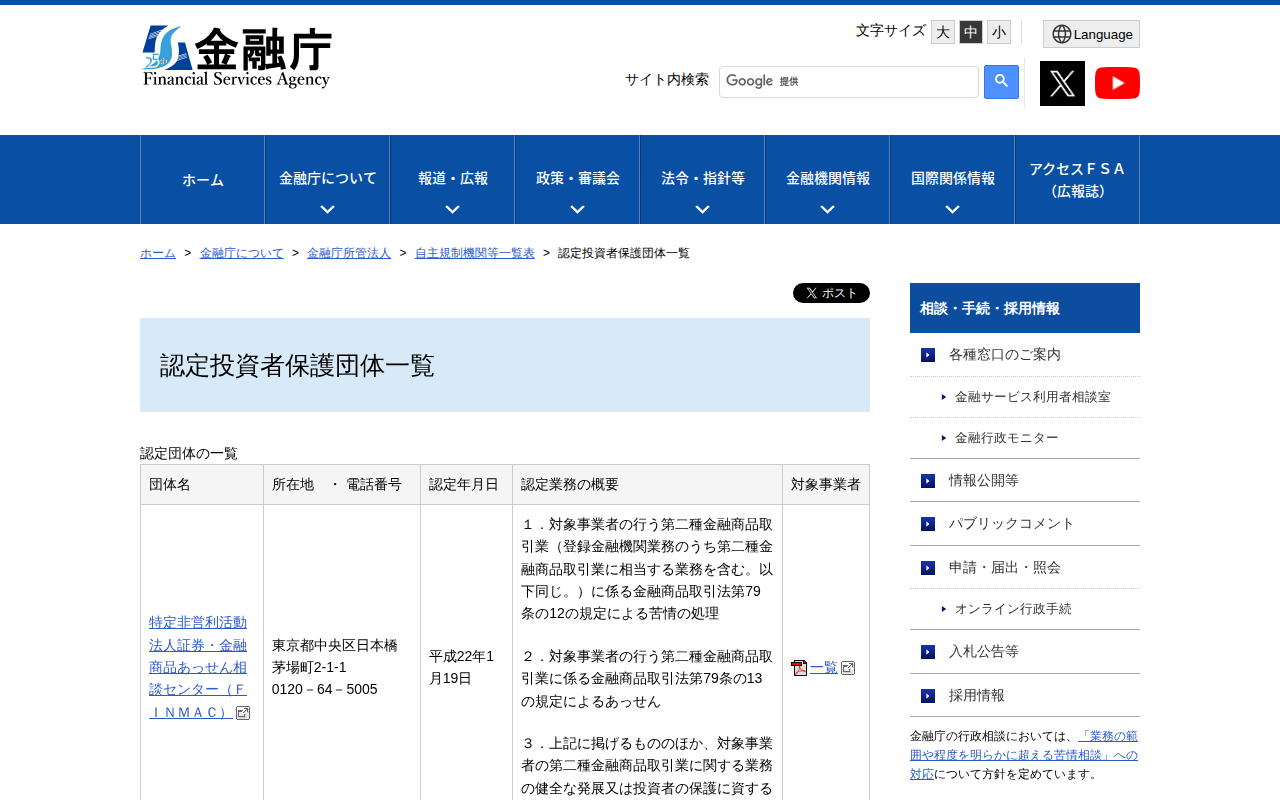Open the YouTube channel icon

pyautogui.click(x=1117, y=83)
